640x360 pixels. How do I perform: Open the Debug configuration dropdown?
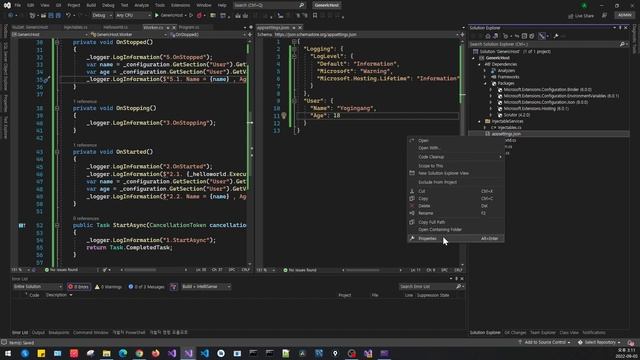(102, 16)
